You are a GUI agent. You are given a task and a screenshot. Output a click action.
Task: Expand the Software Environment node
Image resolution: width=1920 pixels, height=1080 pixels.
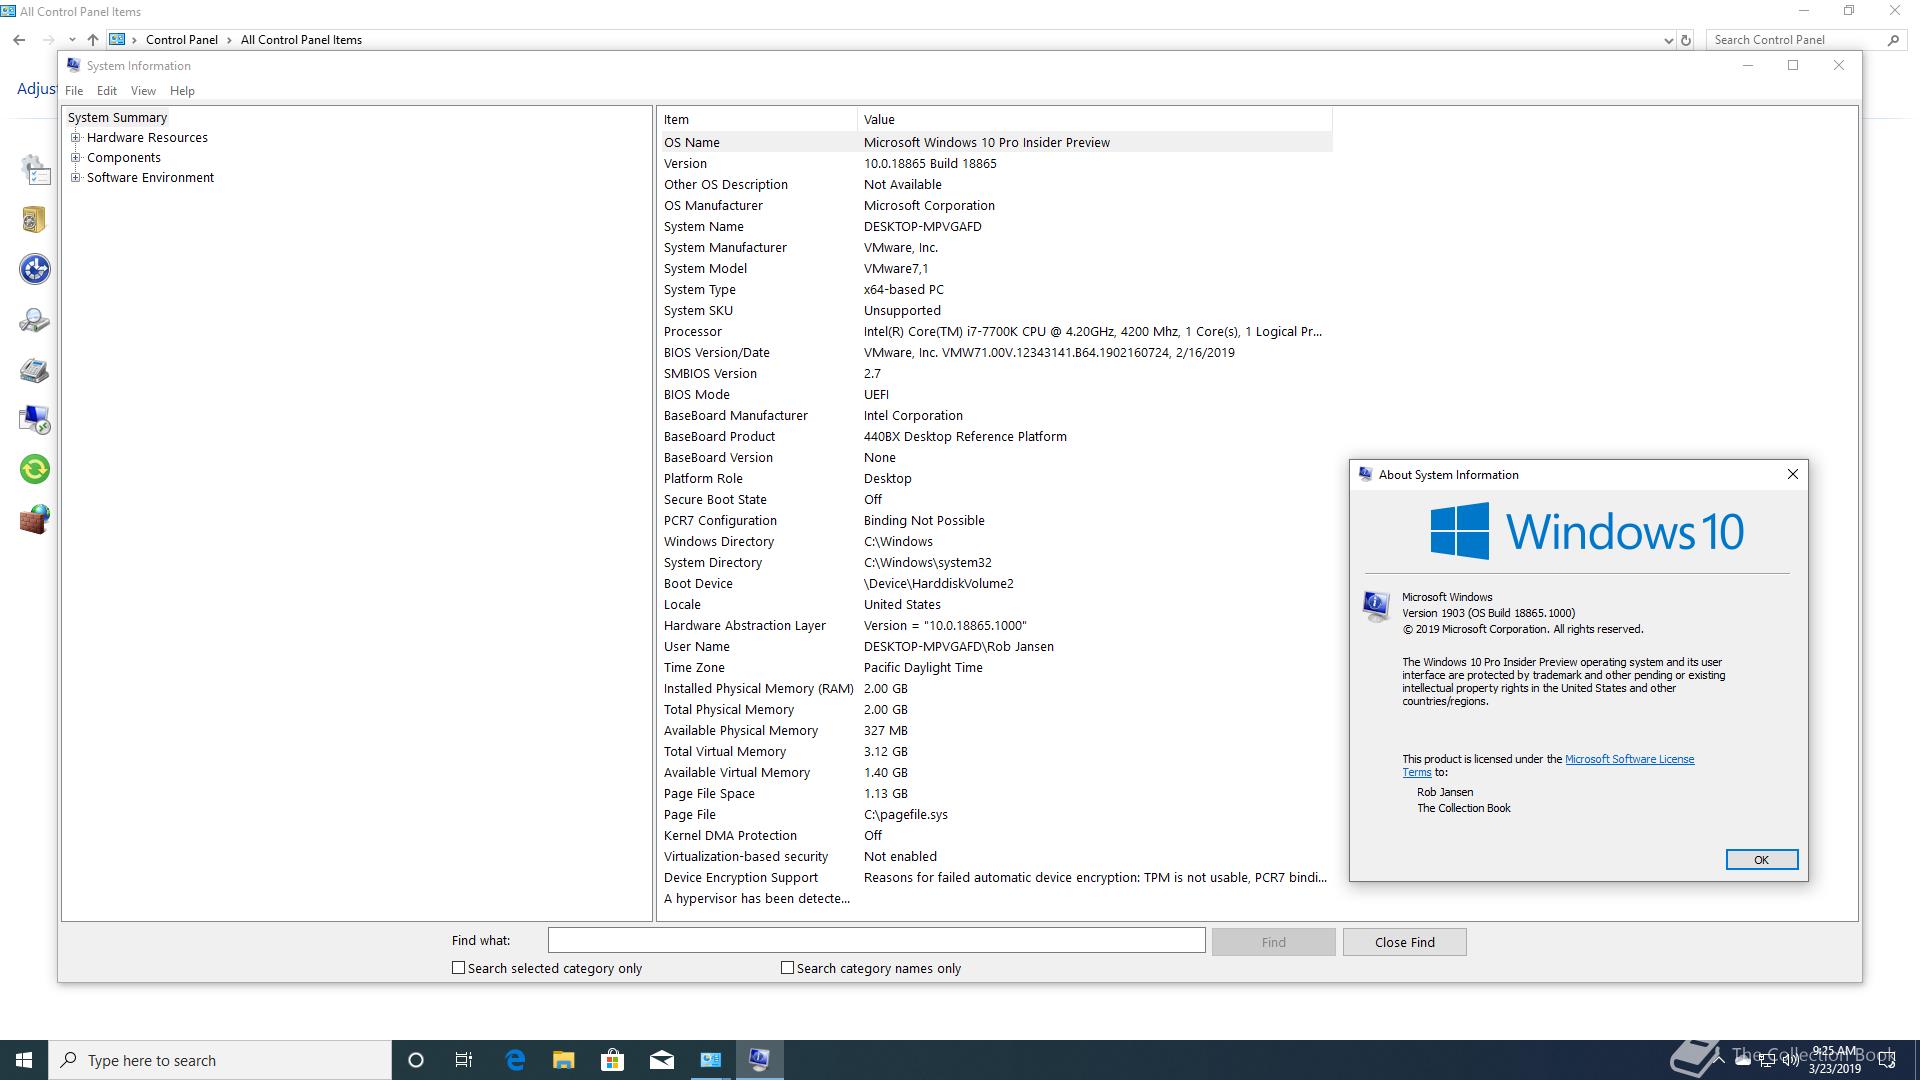75,178
